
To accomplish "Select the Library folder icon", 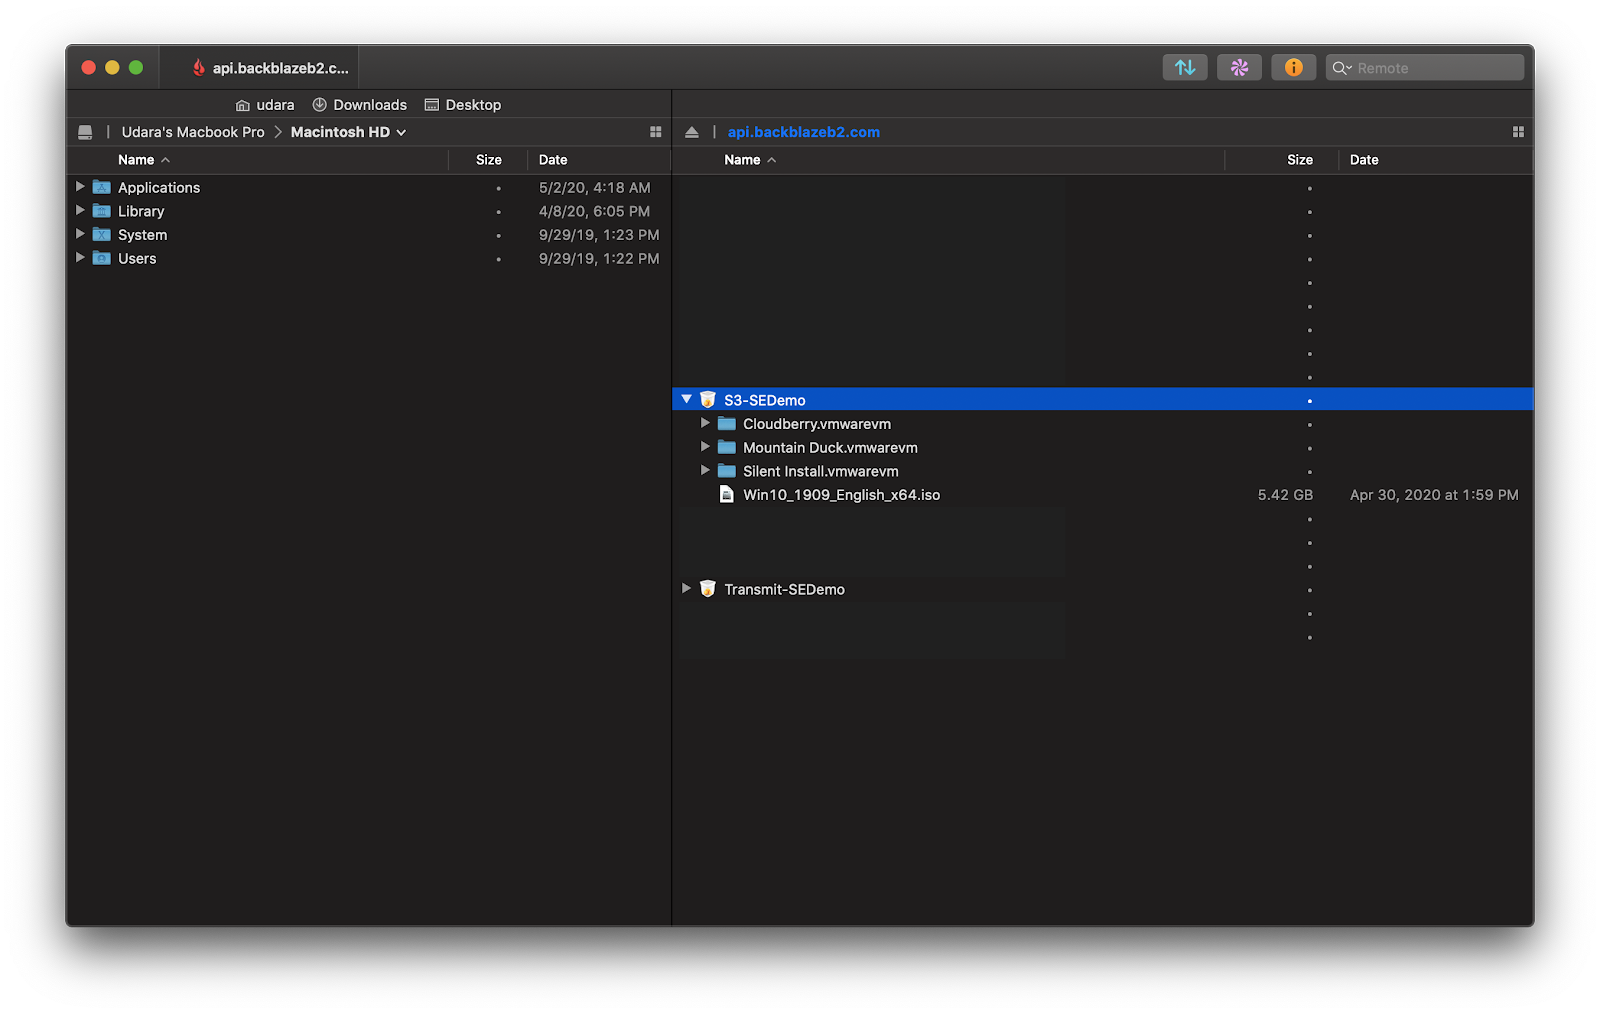I will 102,211.
